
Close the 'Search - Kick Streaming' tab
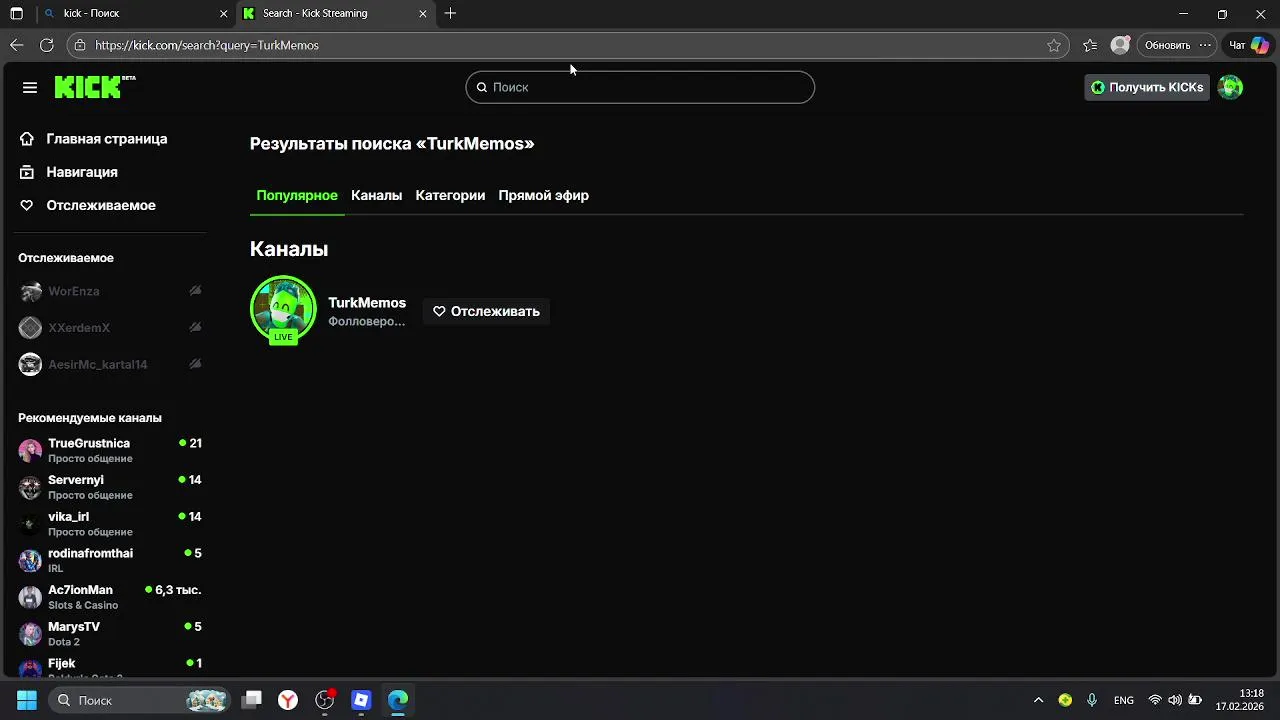(x=423, y=13)
